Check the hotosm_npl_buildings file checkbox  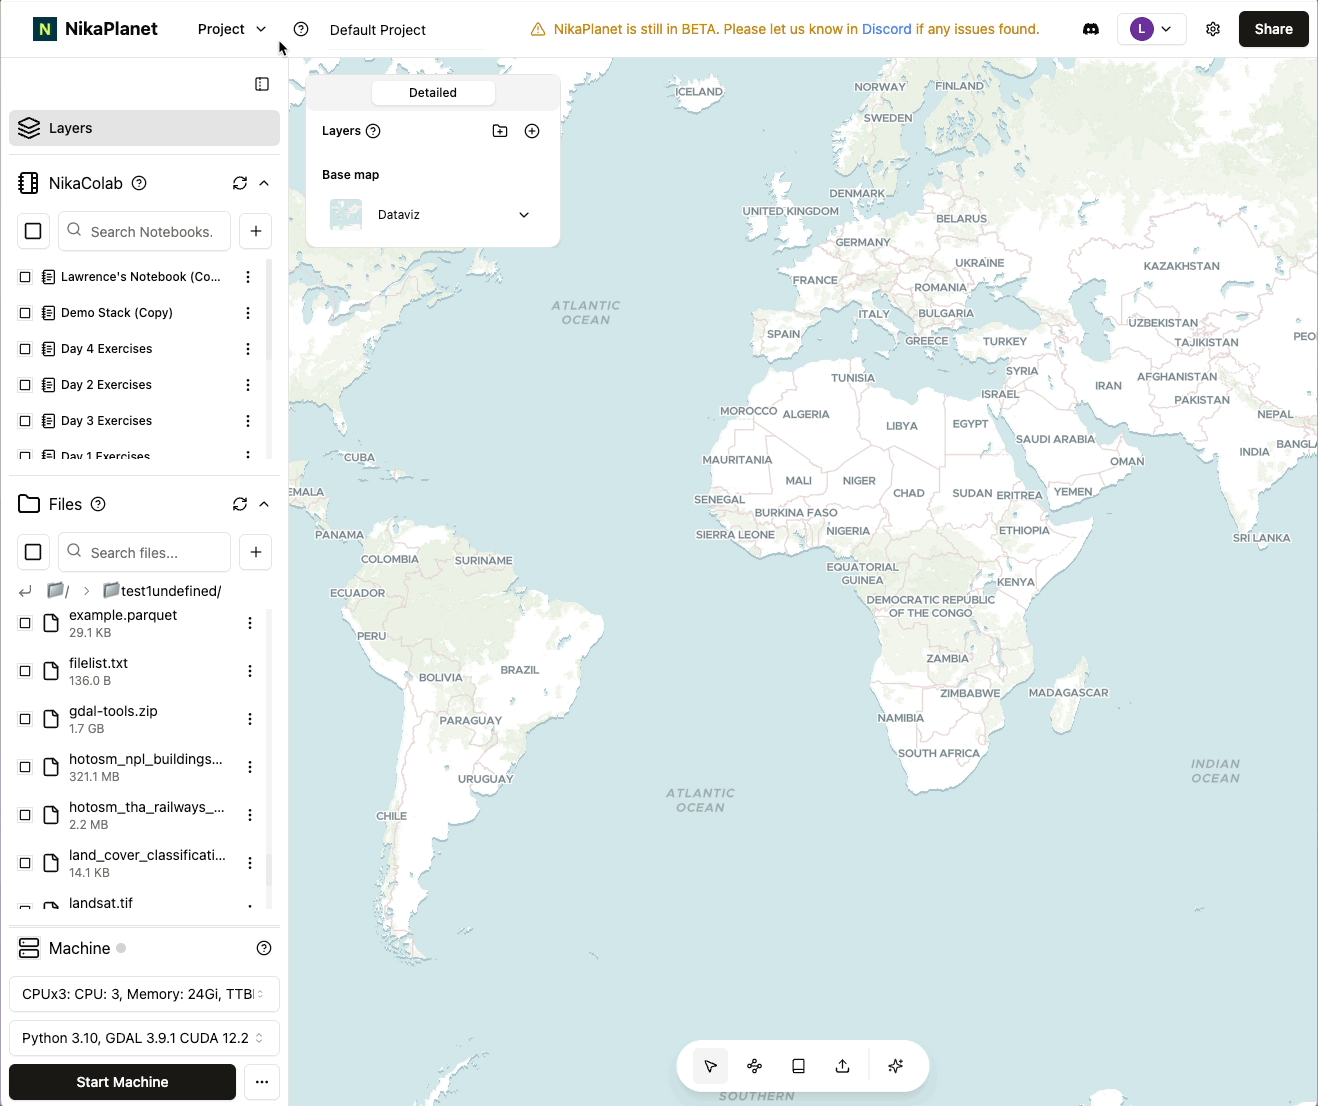click(25, 767)
